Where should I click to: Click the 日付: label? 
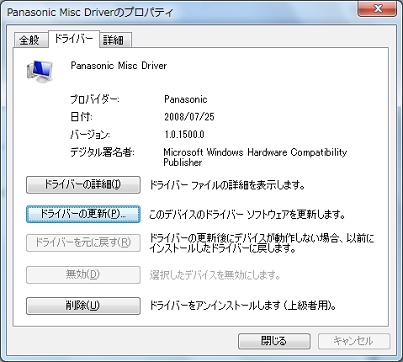click(81, 117)
